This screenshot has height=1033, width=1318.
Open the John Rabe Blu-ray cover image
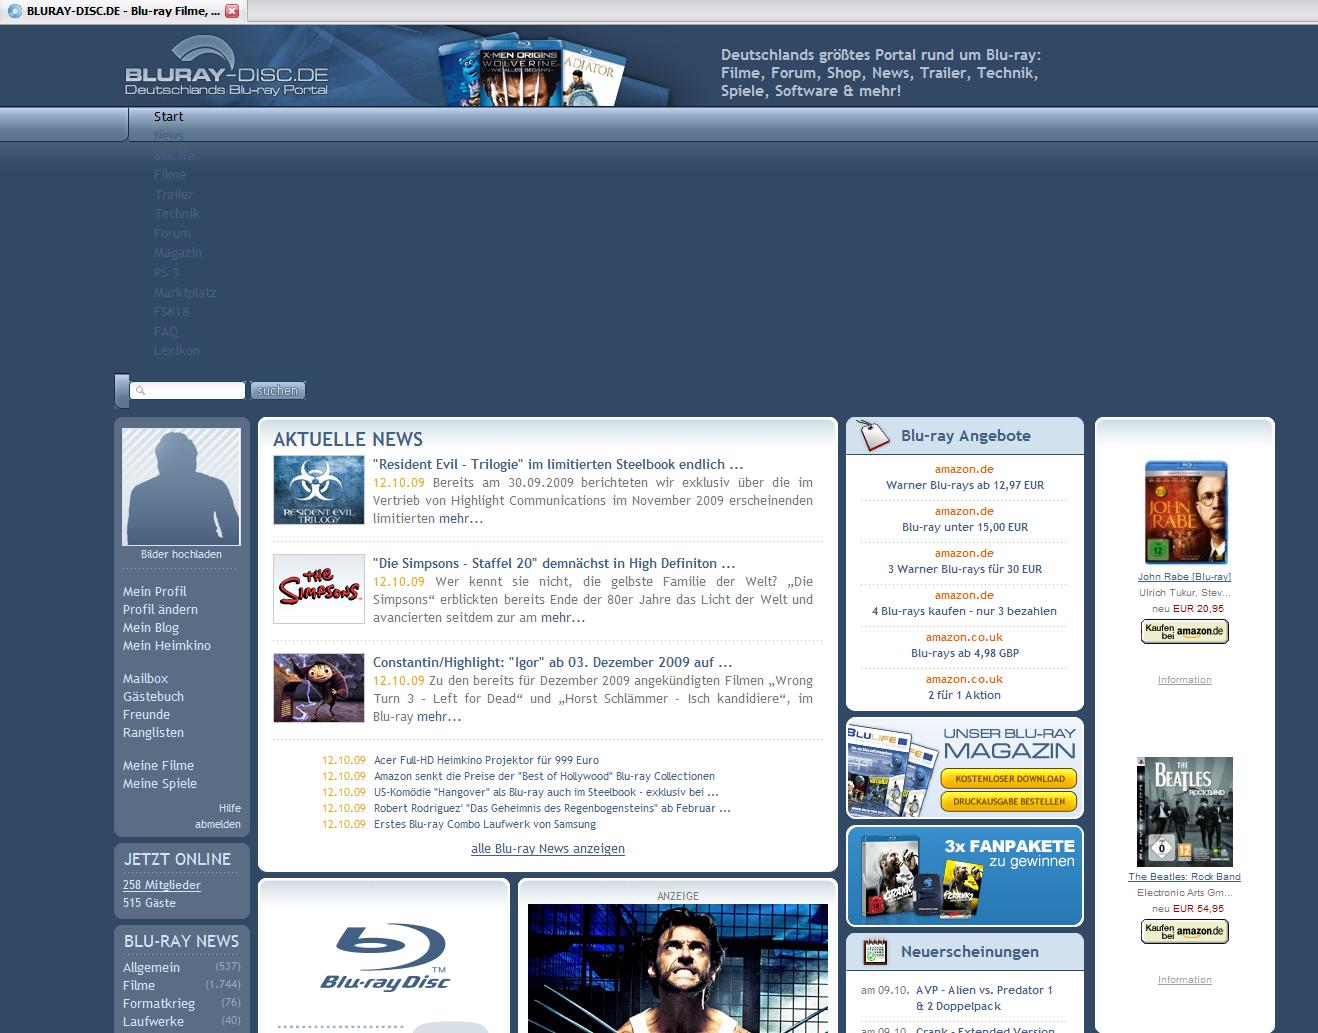[x=1184, y=513]
